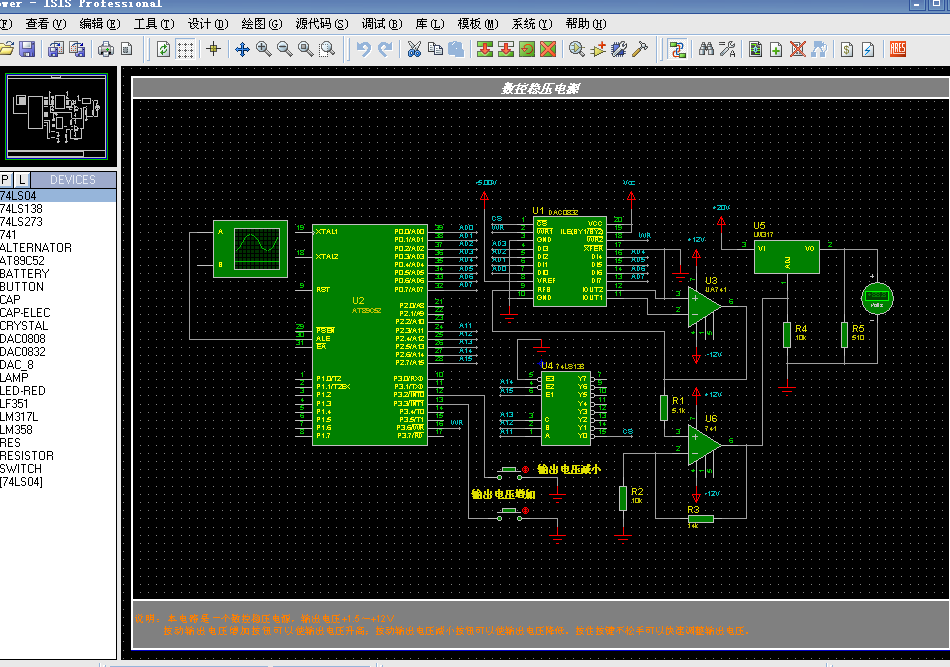View the Bill of Materials dollar icon
This screenshot has width=950, height=667.
point(847,49)
